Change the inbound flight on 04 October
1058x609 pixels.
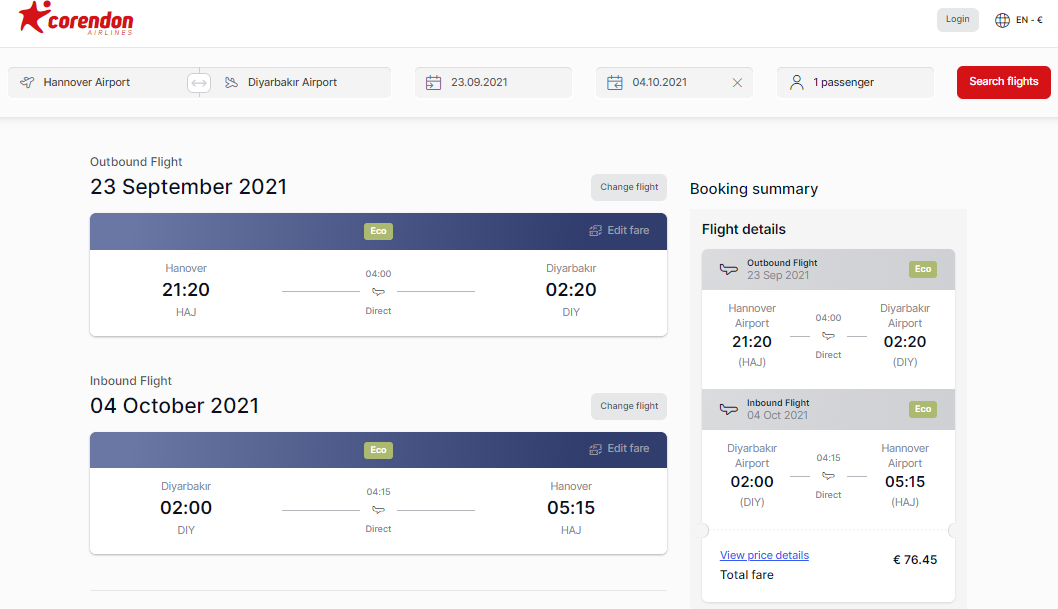(629, 406)
